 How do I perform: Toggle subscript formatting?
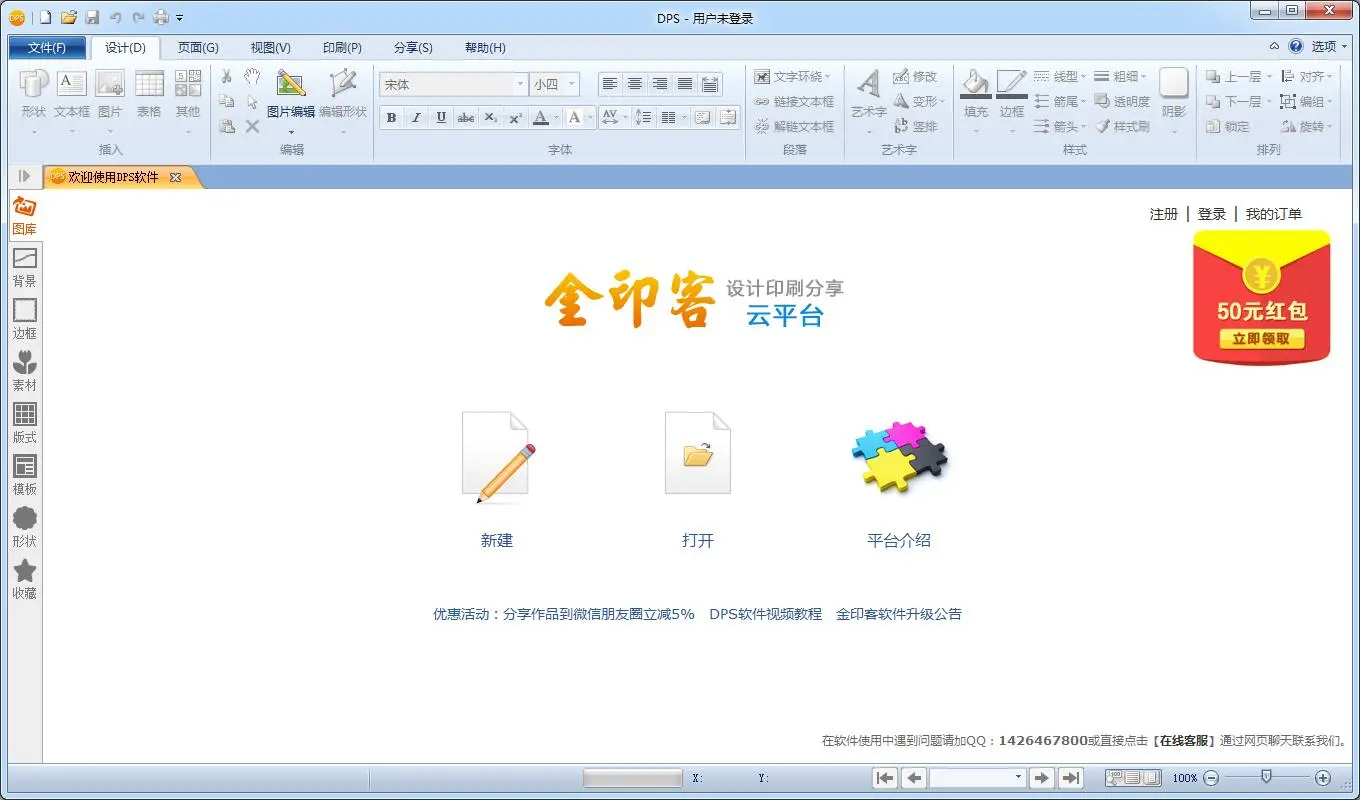point(490,117)
